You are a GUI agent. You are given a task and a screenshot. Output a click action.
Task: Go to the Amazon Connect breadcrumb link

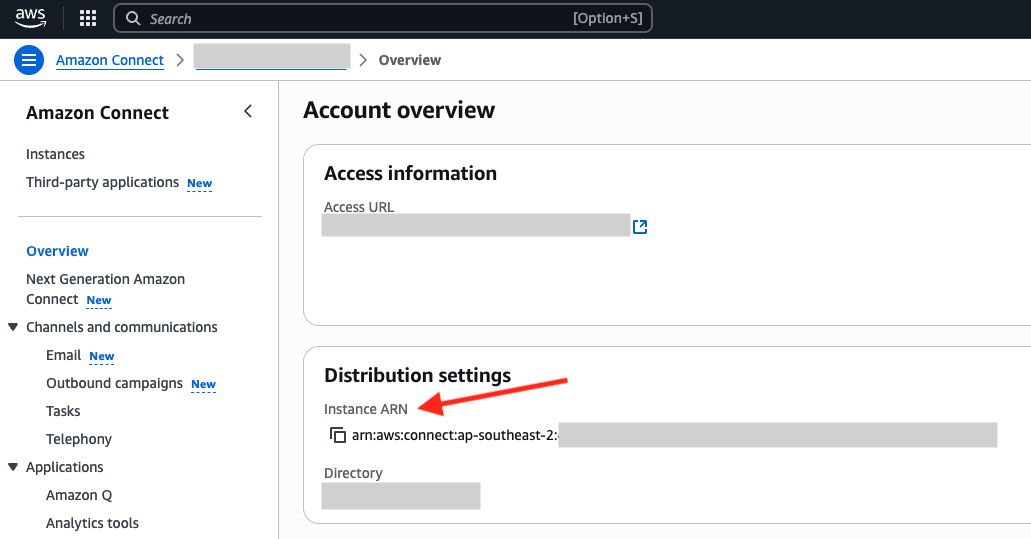110,60
